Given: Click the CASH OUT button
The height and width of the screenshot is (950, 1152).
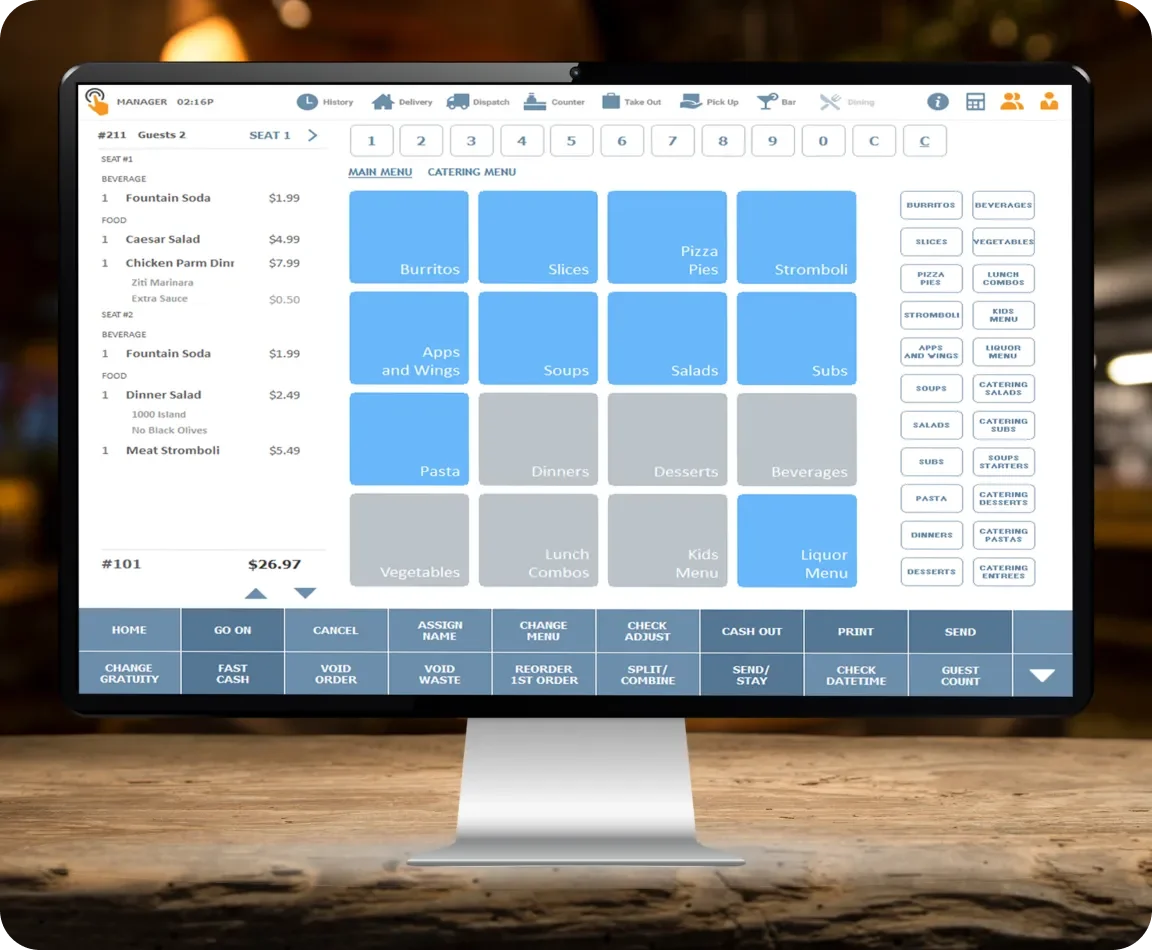Looking at the screenshot, I should 752,631.
